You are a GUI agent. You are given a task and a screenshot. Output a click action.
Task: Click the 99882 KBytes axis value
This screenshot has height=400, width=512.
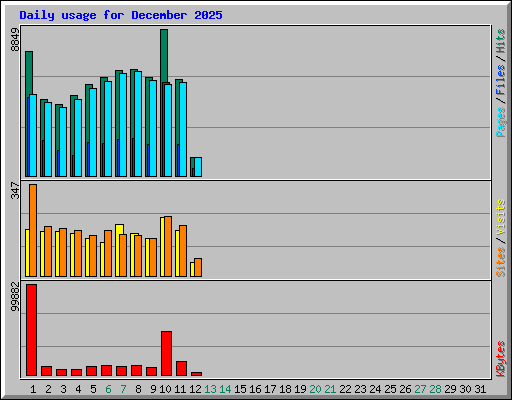point(15,297)
